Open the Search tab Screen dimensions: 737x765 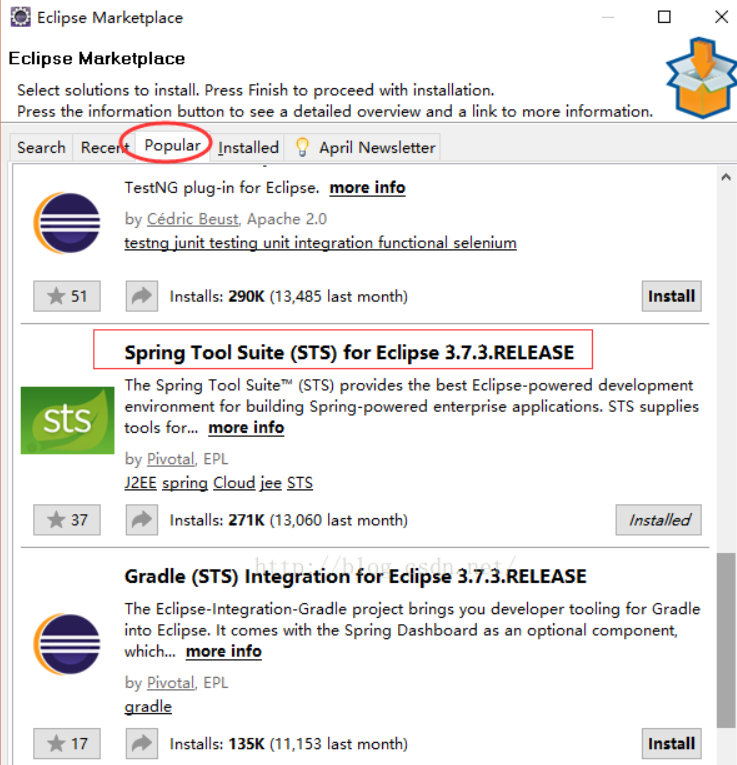coord(41,147)
